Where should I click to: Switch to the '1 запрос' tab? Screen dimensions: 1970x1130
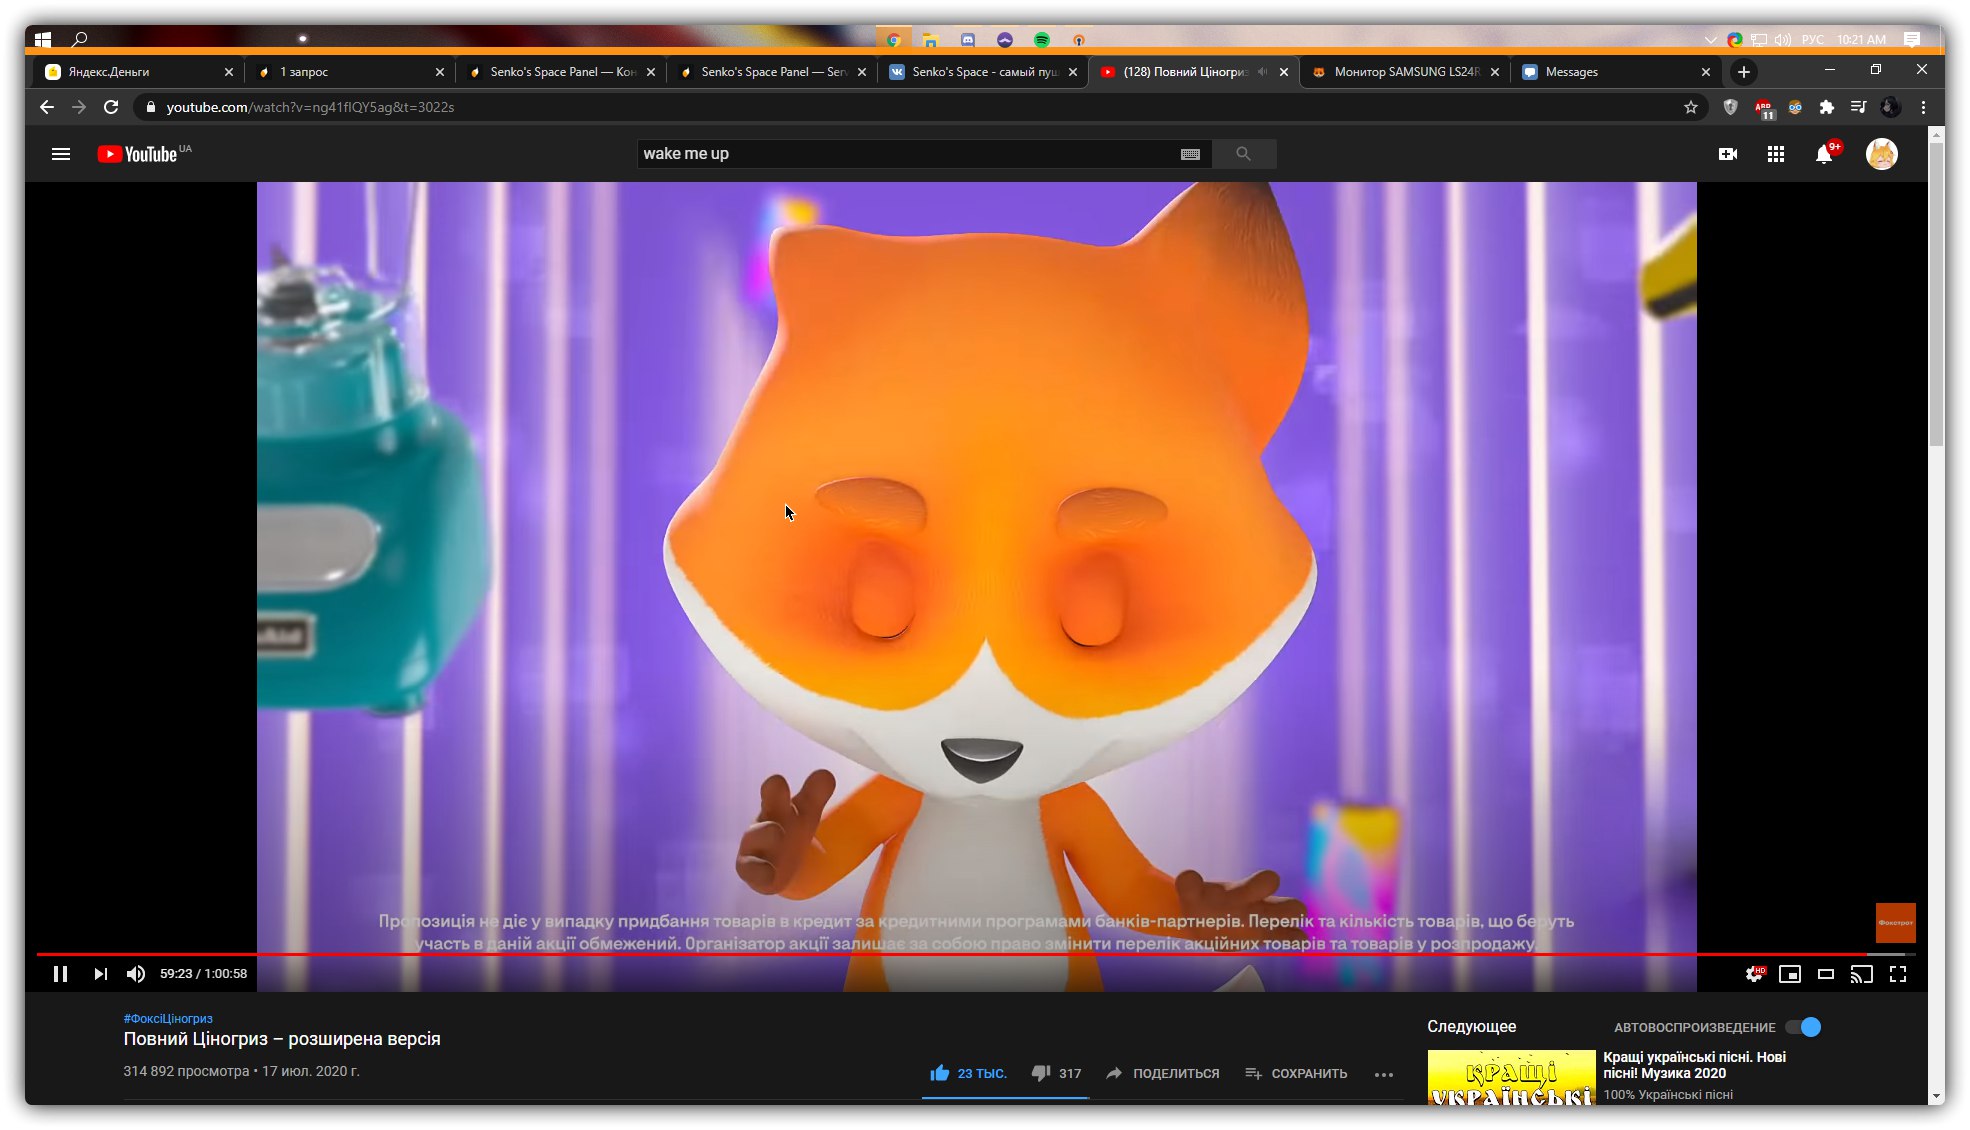coord(348,72)
